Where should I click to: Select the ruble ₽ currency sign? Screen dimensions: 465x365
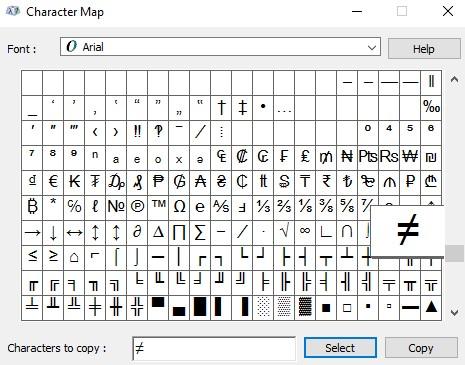click(410, 183)
